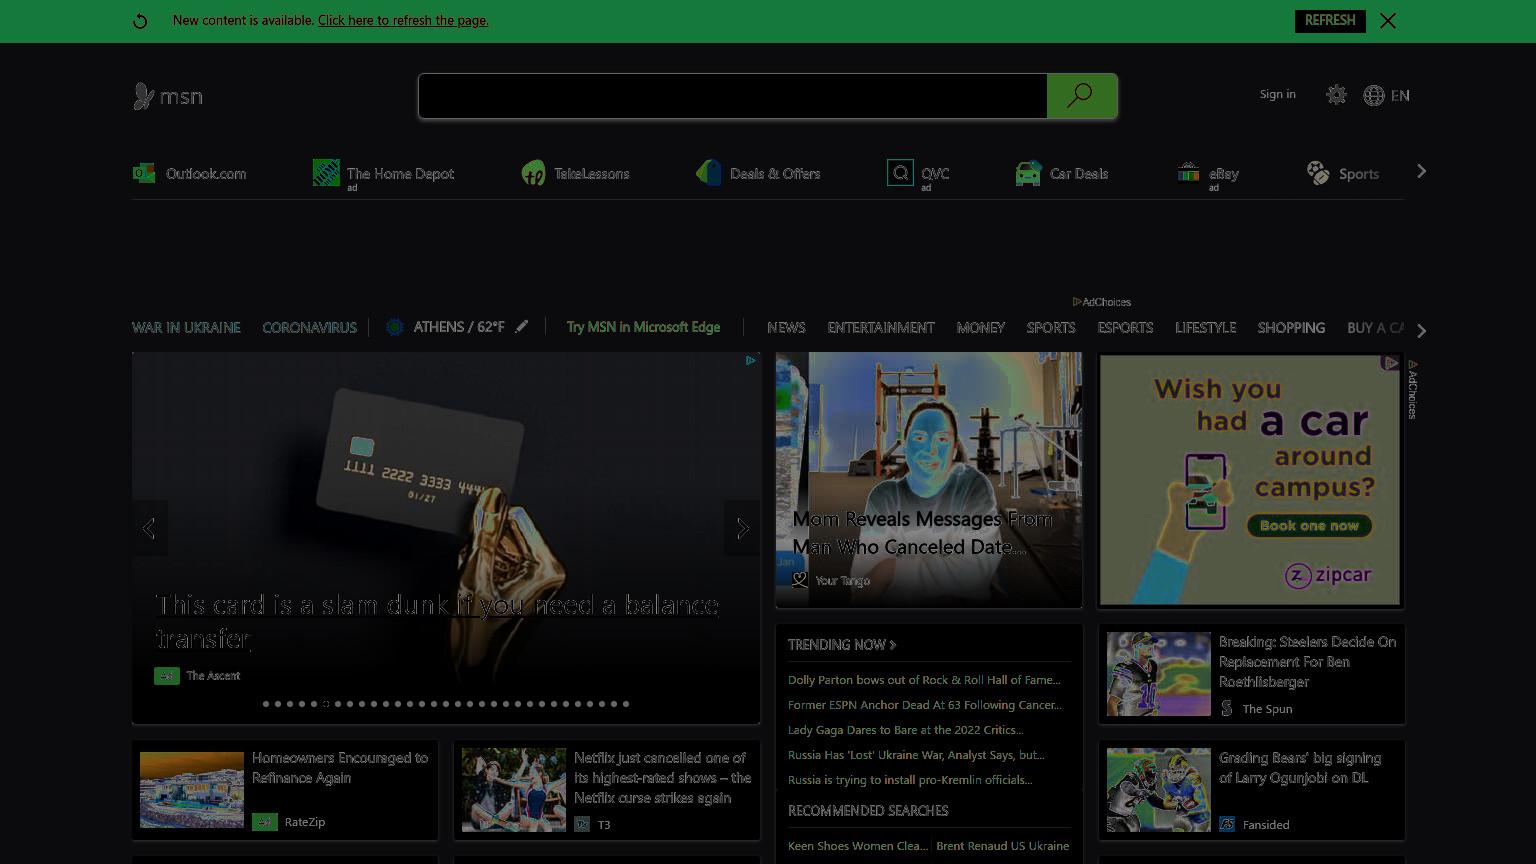This screenshot has width=1536, height=864.
Task: Click the circular refresh arrow icon in banner
Action: click(x=140, y=21)
